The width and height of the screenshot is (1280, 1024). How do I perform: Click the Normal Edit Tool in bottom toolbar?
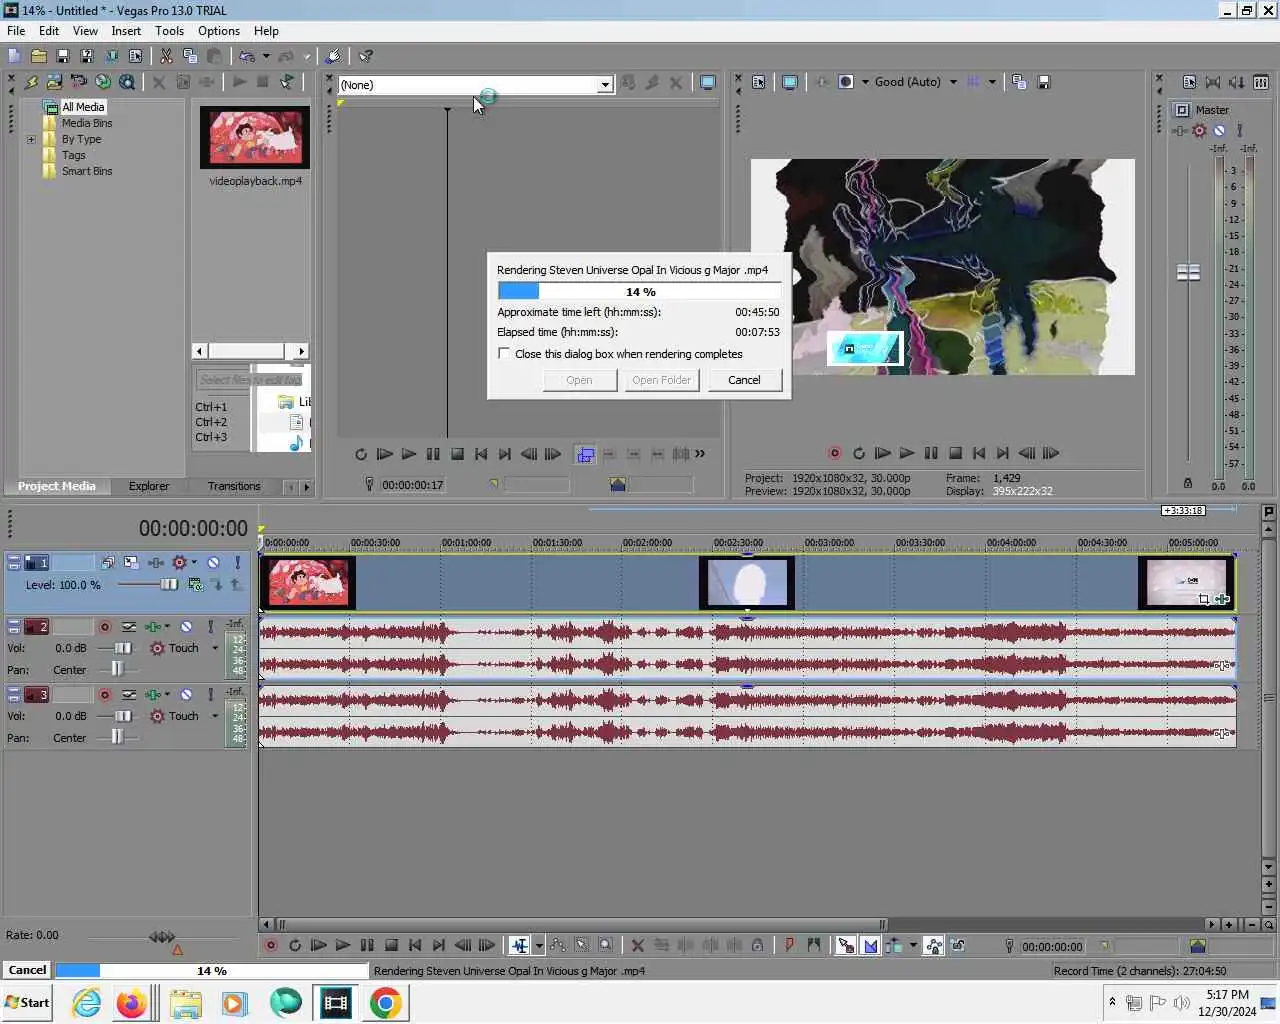[519, 945]
